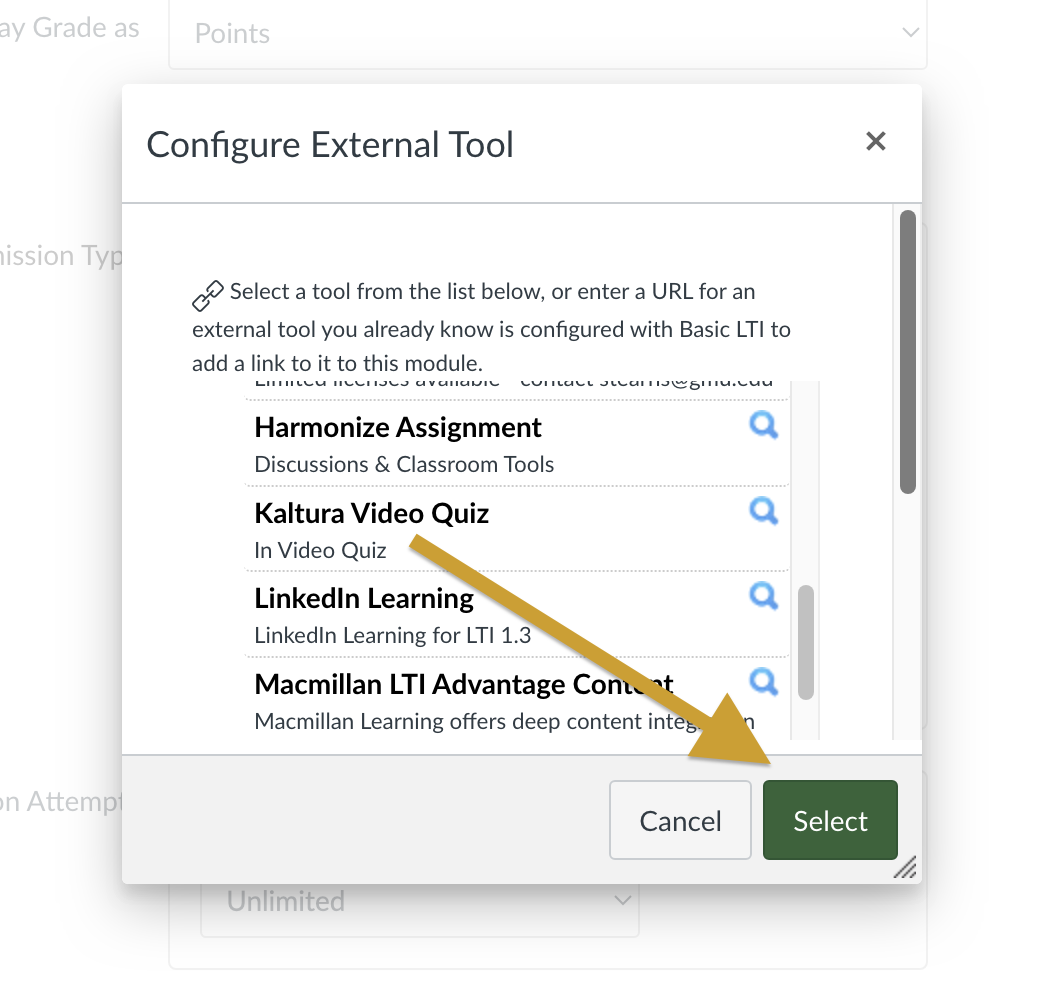Screen dimensions: 1044x998
Task: Click the resize grip at the dialog corner
Action: pos(905,867)
